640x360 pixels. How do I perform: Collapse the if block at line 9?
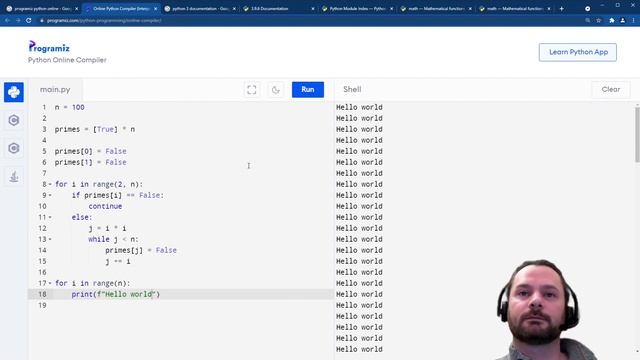pyautogui.click(x=50, y=196)
